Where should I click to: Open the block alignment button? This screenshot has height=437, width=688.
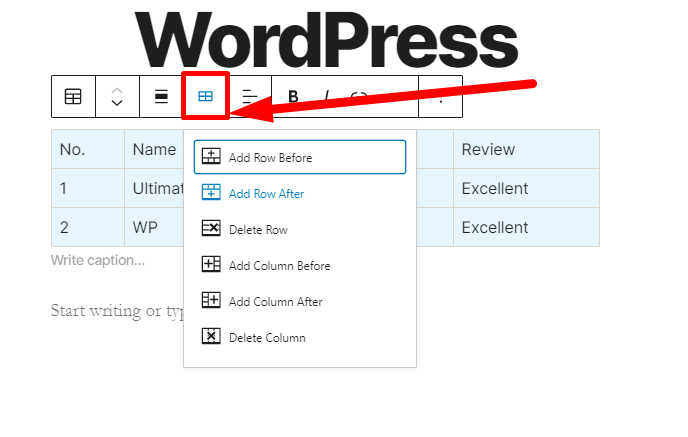pyautogui.click(x=161, y=97)
